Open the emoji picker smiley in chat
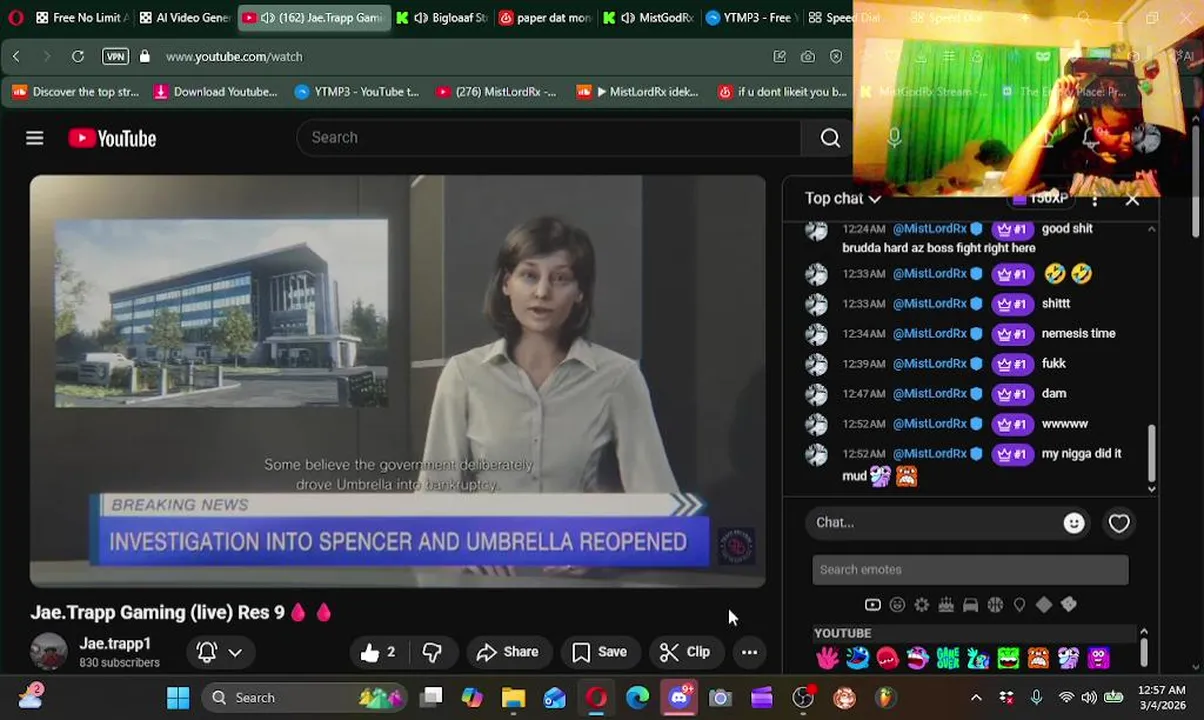1204x720 pixels. (x=1074, y=523)
